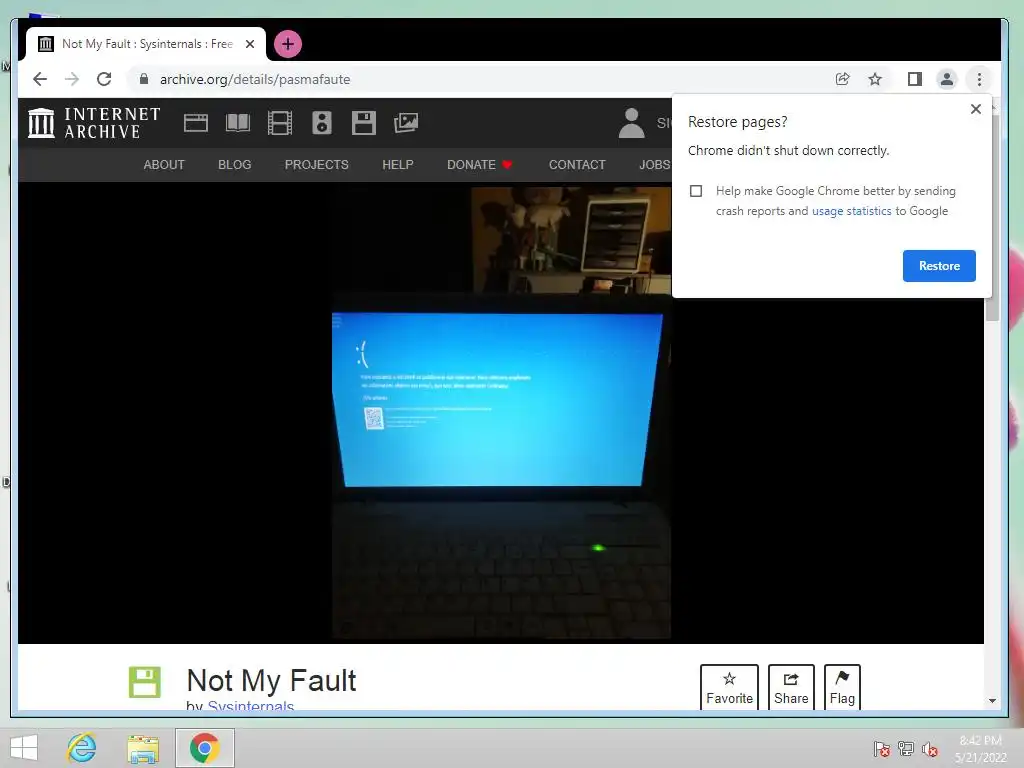Click the Flag button
Viewport: 1024px width, 768px height.
842,686
